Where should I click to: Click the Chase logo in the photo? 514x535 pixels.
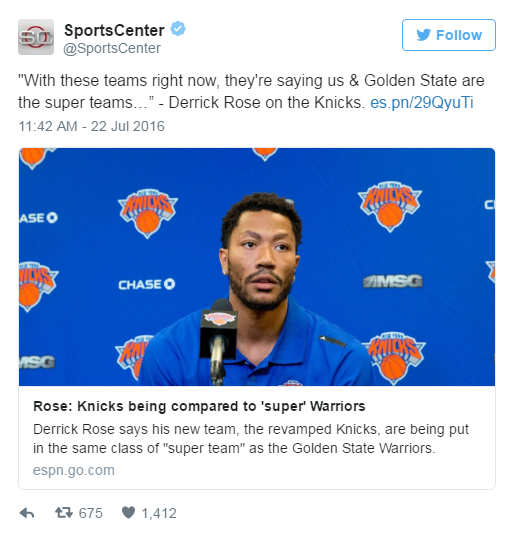(x=147, y=284)
